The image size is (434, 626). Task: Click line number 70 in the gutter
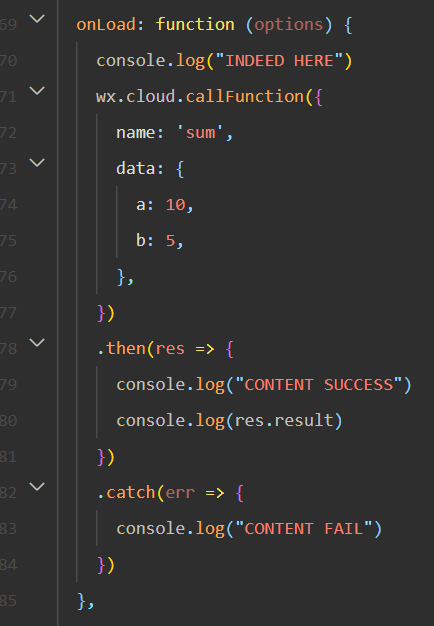coord(8,61)
